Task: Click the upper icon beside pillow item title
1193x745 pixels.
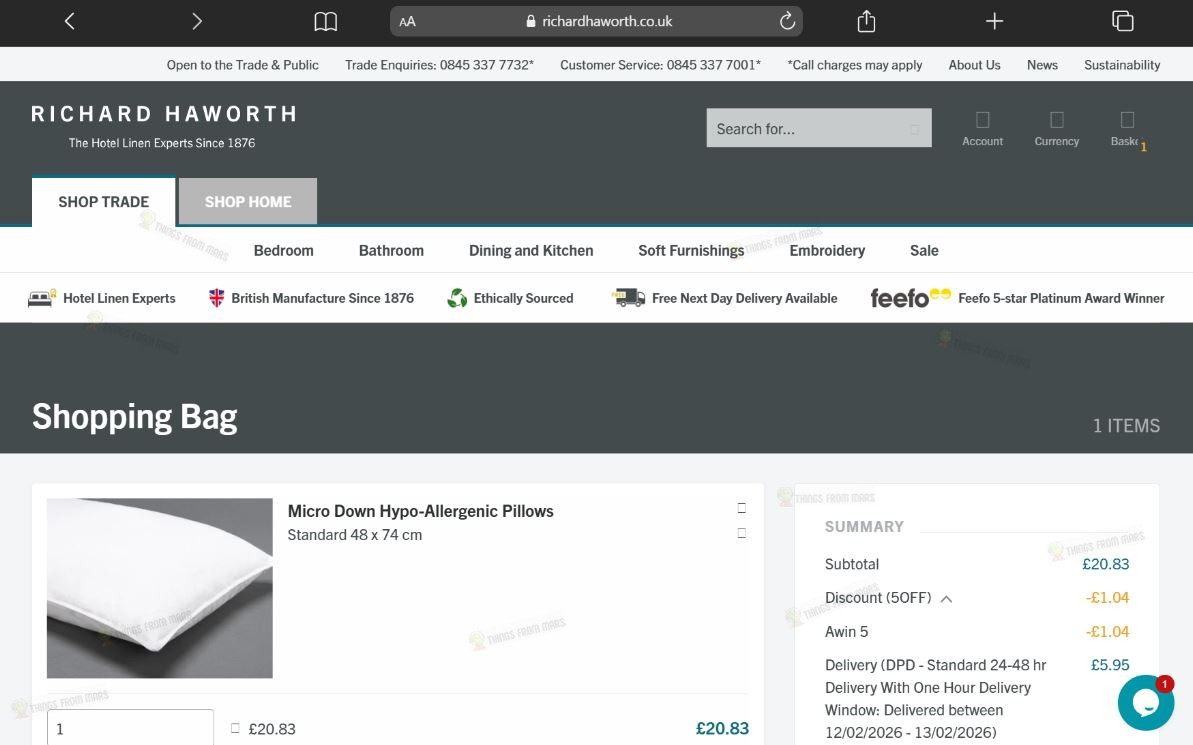Action: [x=742, y=508]
